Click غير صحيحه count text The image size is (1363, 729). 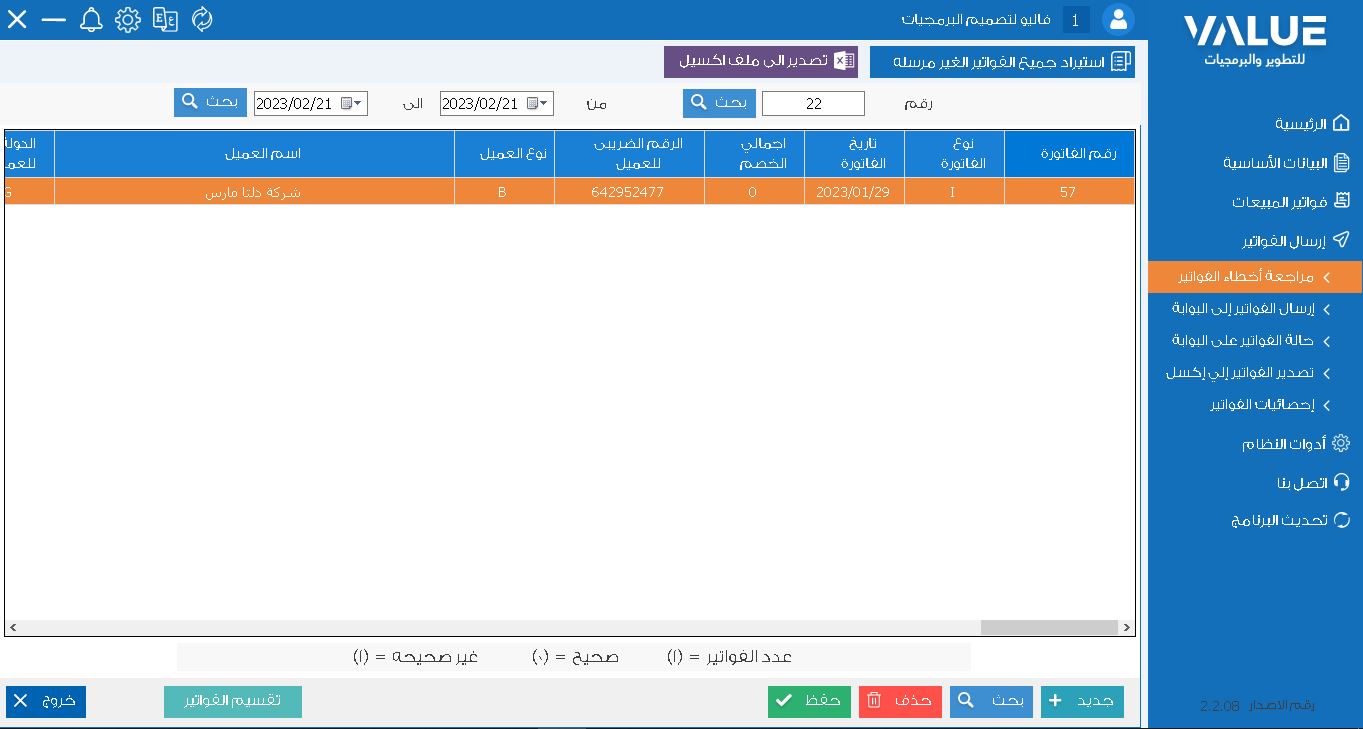pyautogui.click(x=415, y=657)
